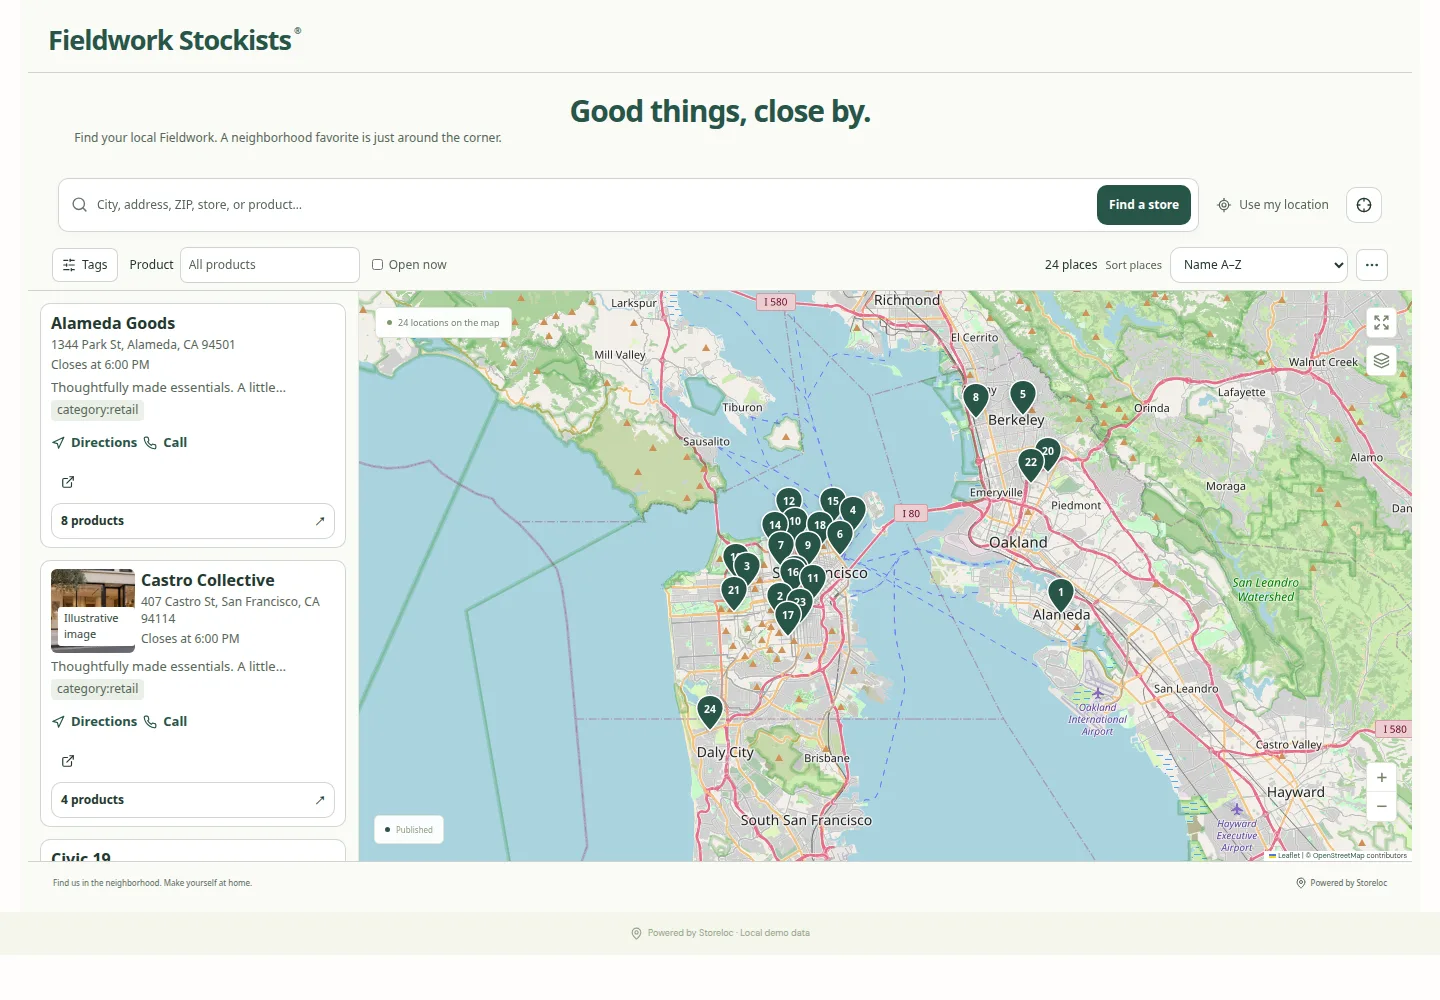Screen dimensions: 1440x1000
Task: Select map pin number 1 in Alameda
Action: [1061, 593]
